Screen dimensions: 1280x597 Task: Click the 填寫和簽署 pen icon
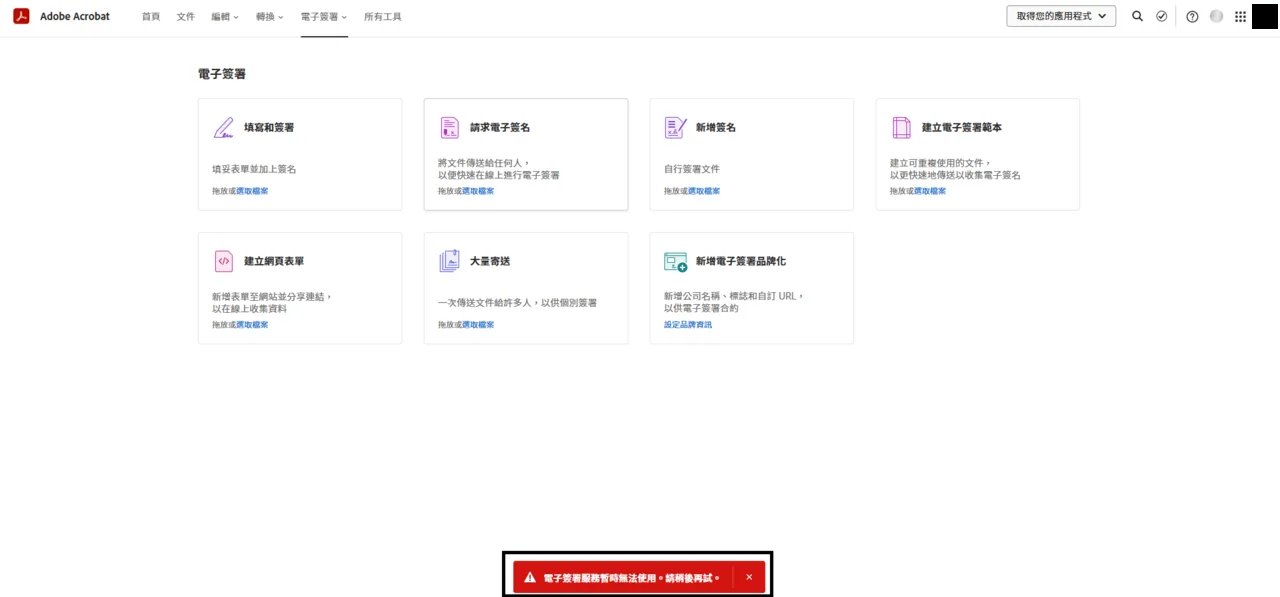point(224,128)
